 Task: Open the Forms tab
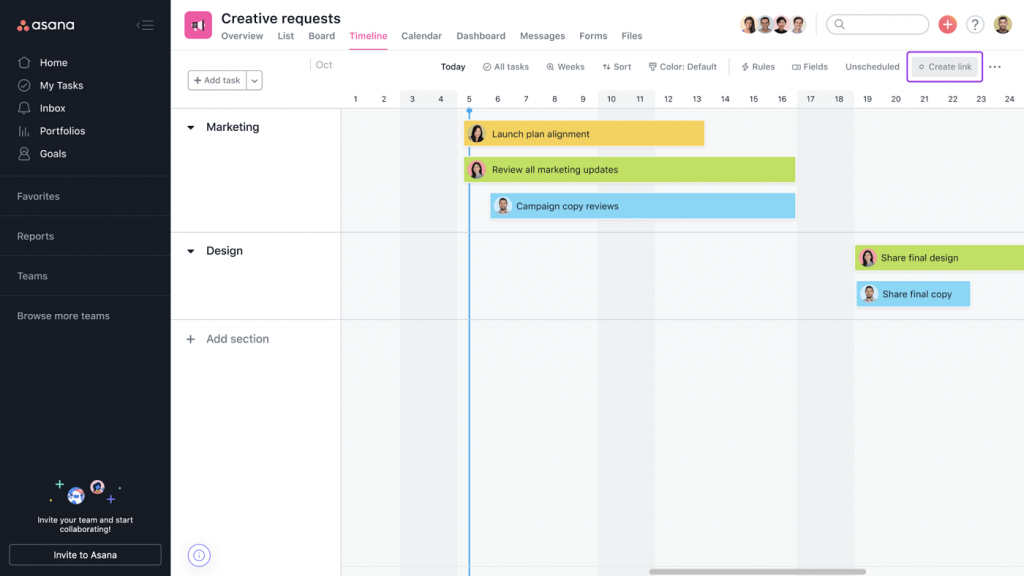593,36
